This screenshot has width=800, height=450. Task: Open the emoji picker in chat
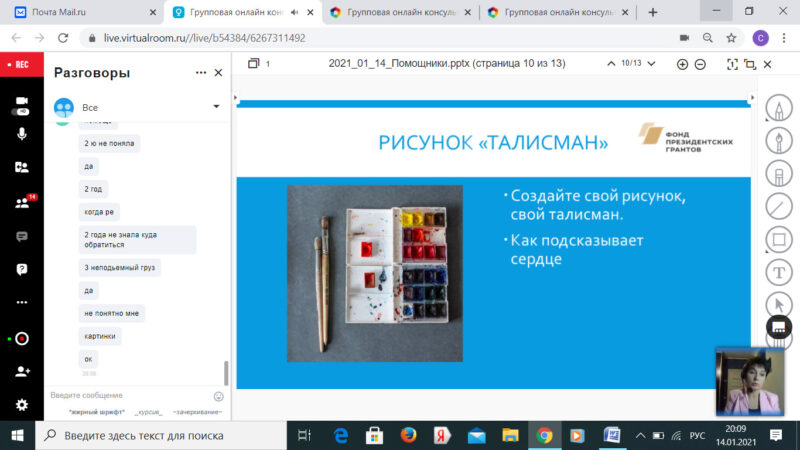pyautogui.click(x=218, y=396)
